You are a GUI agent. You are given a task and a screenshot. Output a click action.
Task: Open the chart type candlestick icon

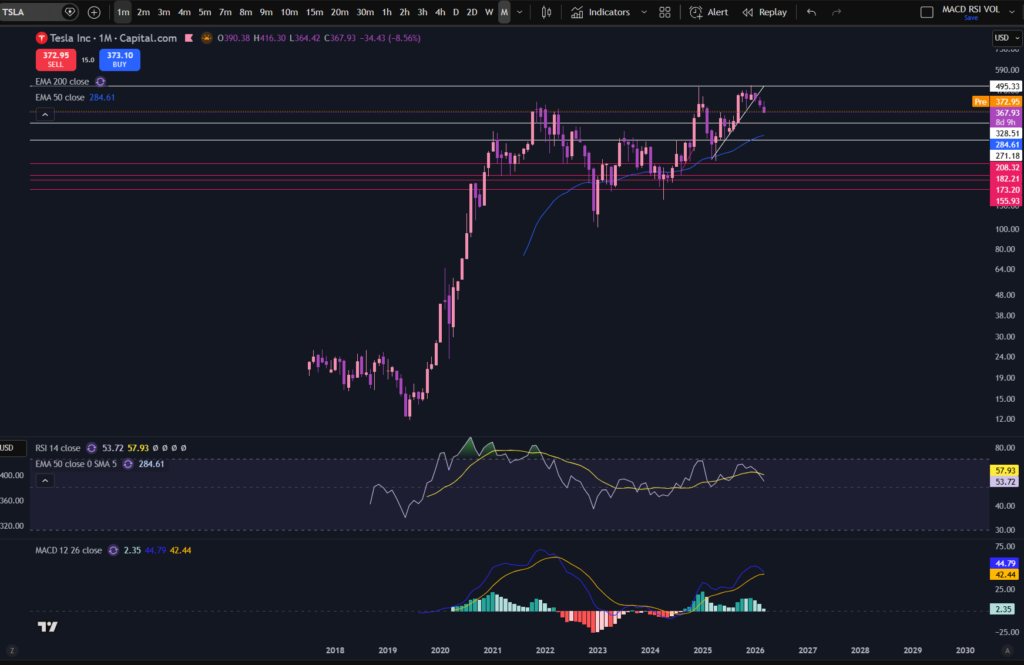click(547, 12)
